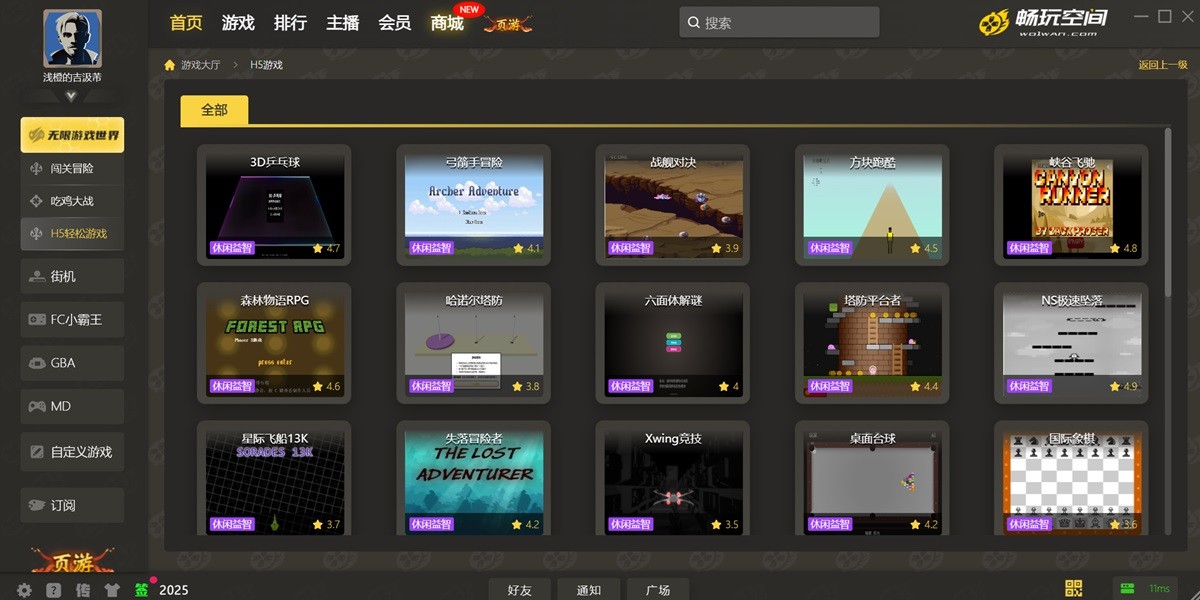Viewport: 1200px width, 600px height.
Task: Select the 全部 tab
Action: 214,110
